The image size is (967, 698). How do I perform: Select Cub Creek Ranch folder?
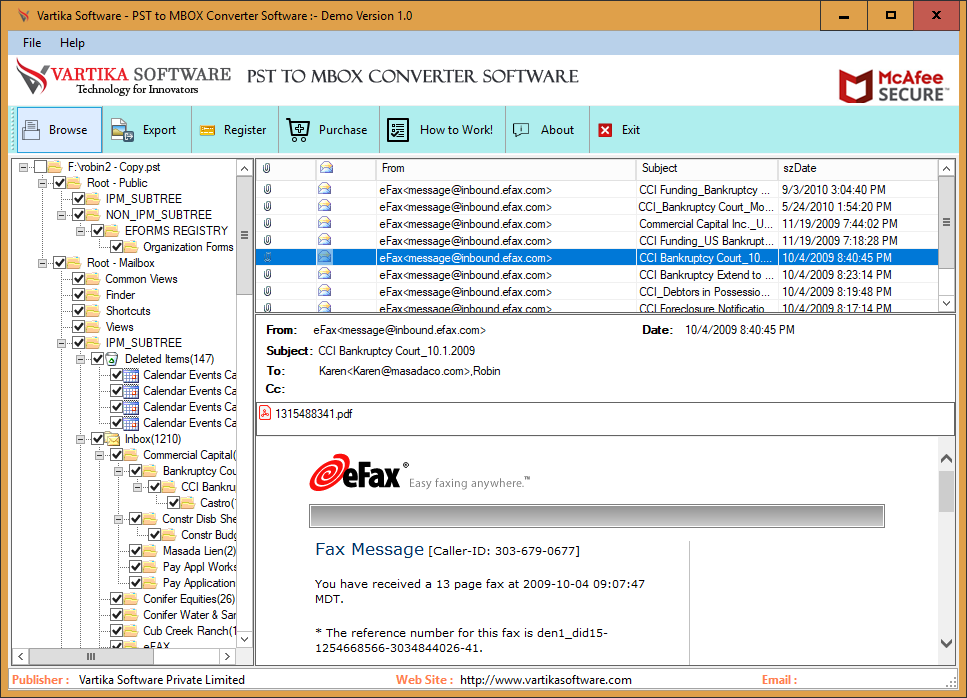[189, 631]
